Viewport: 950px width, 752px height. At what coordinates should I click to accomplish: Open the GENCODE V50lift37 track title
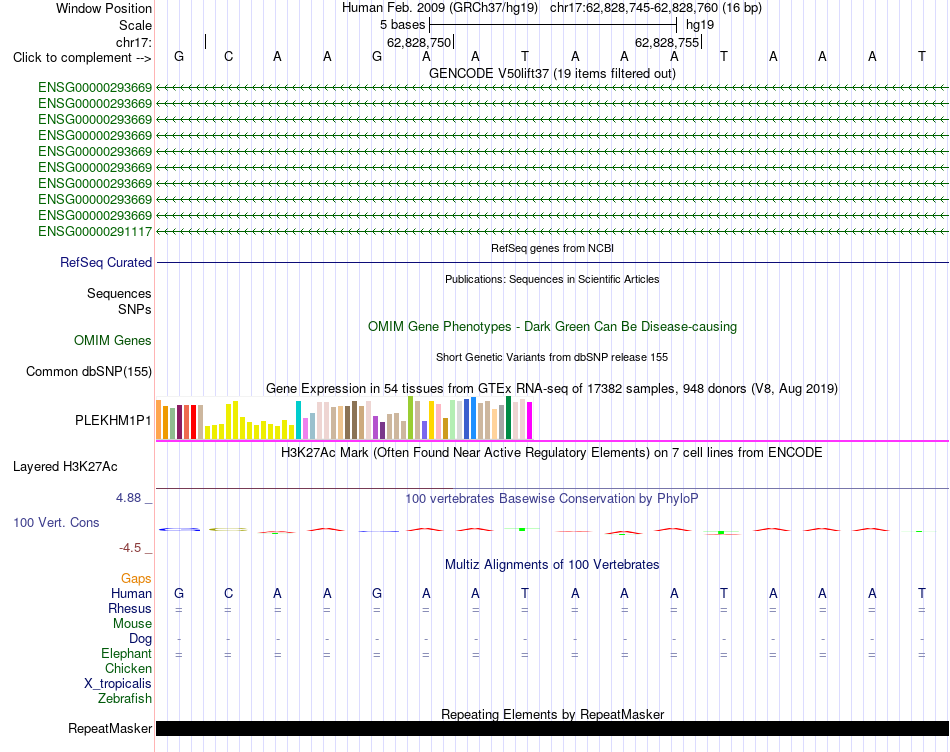point(552,73)
